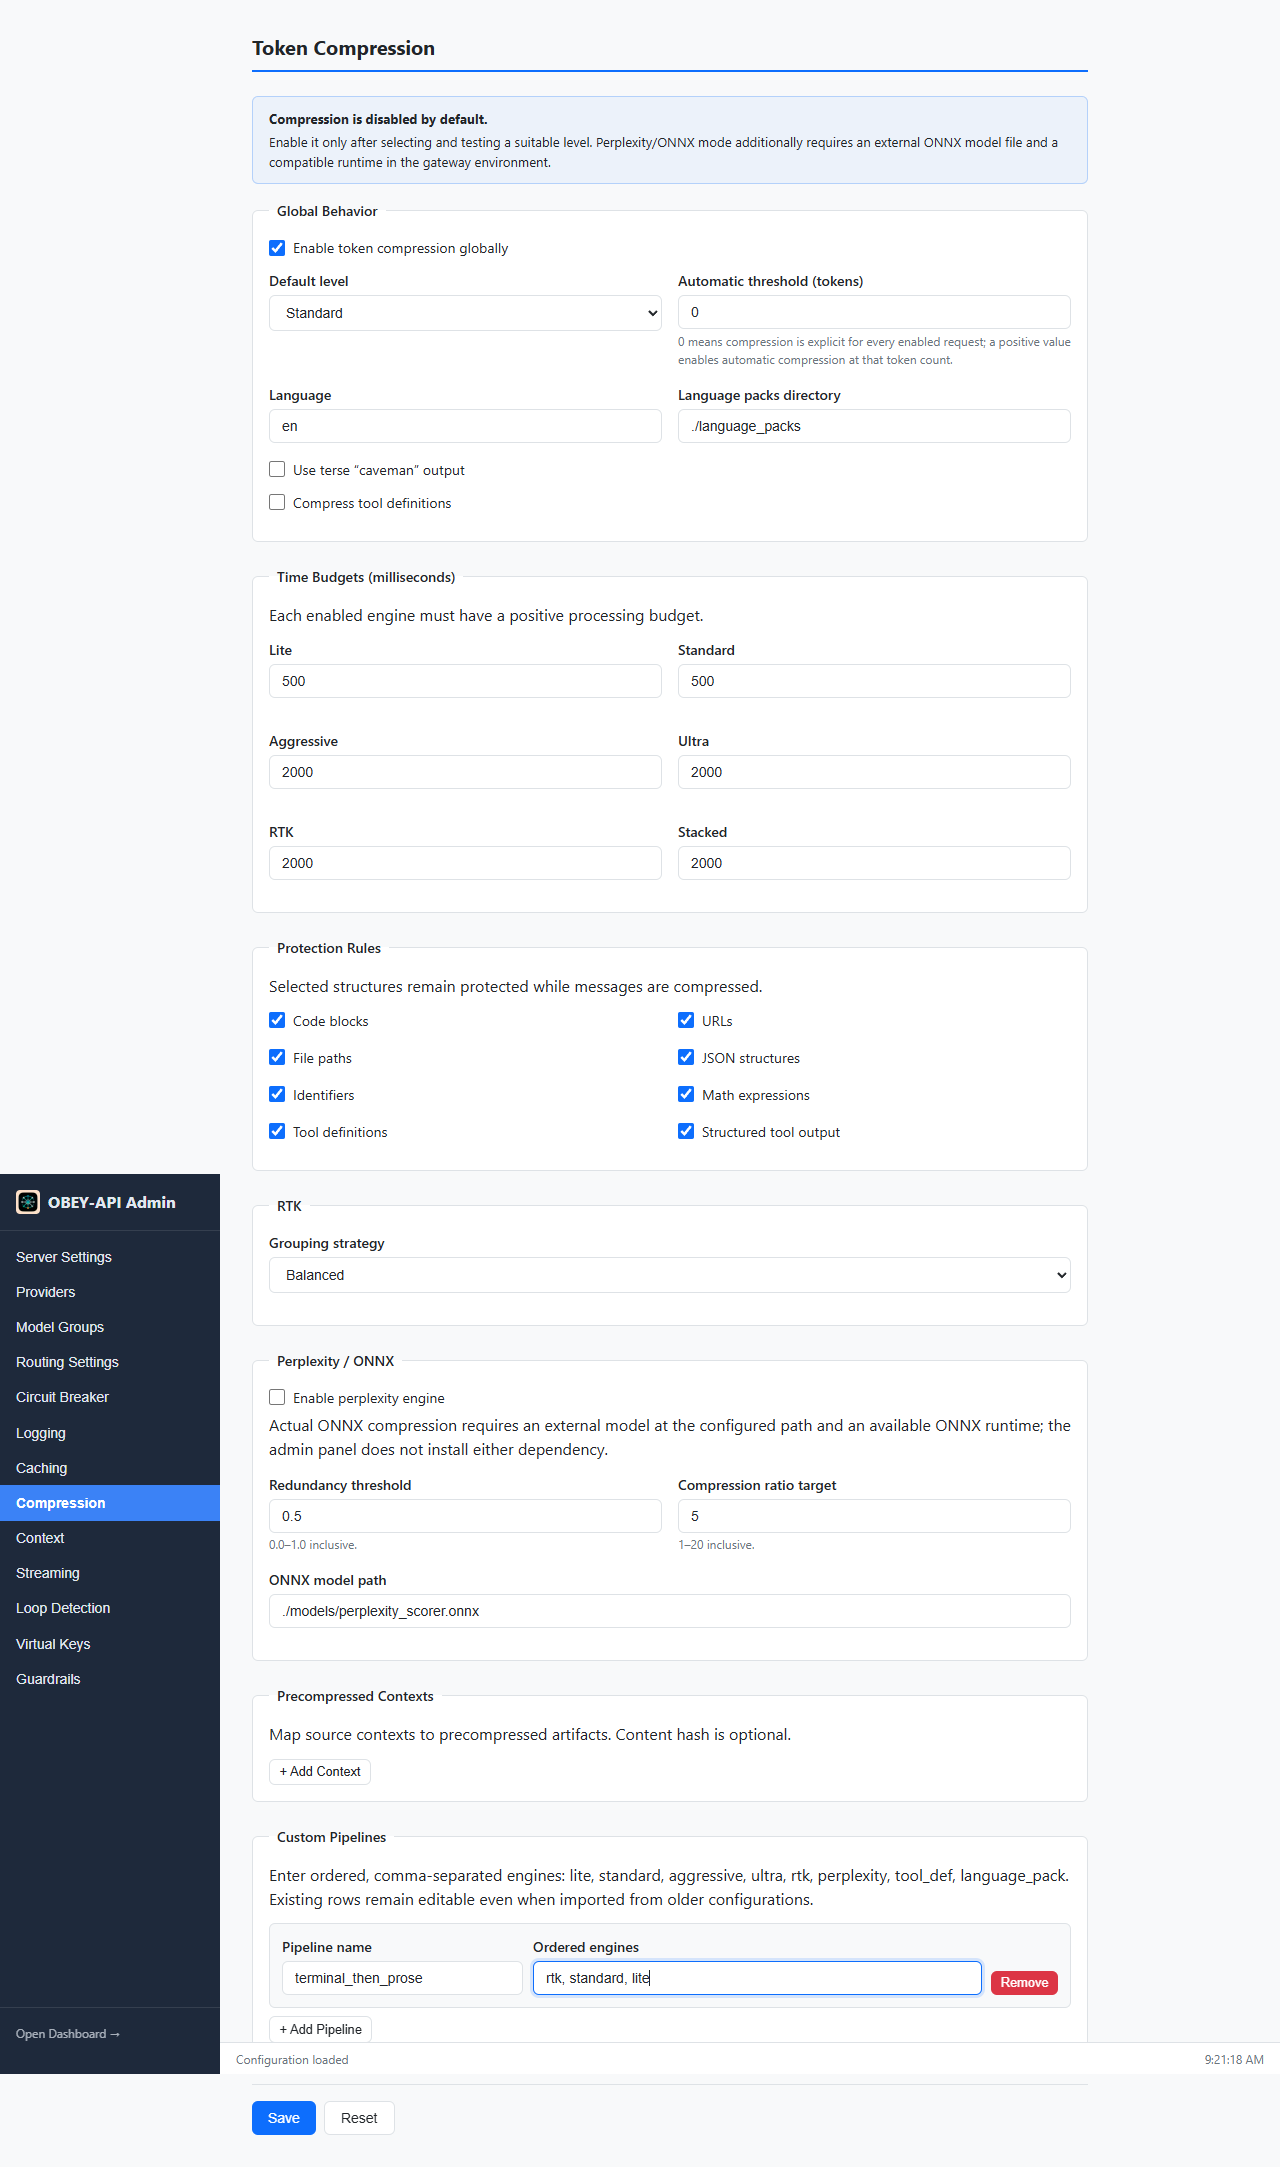Toggle Enable token compression globally checkbox

click(x=277, y=248)
